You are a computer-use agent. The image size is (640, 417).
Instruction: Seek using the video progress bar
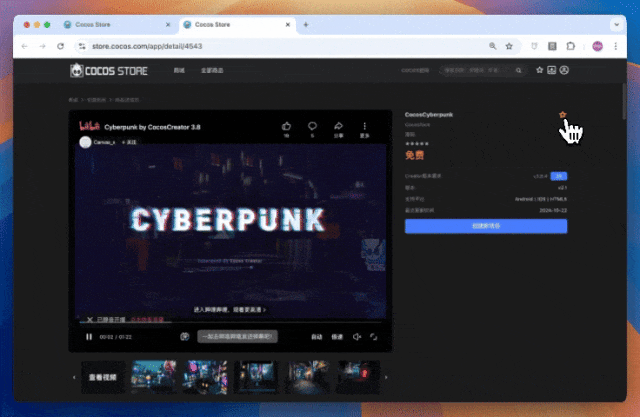[x=230, y=322]
